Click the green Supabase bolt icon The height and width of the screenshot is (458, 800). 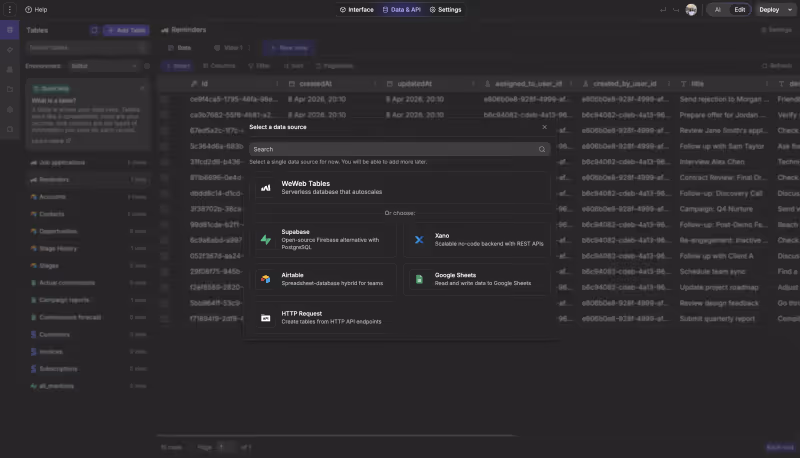(266, 239)
